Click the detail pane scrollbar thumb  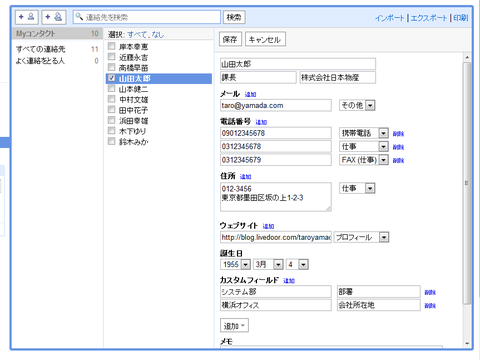(467, 183)
